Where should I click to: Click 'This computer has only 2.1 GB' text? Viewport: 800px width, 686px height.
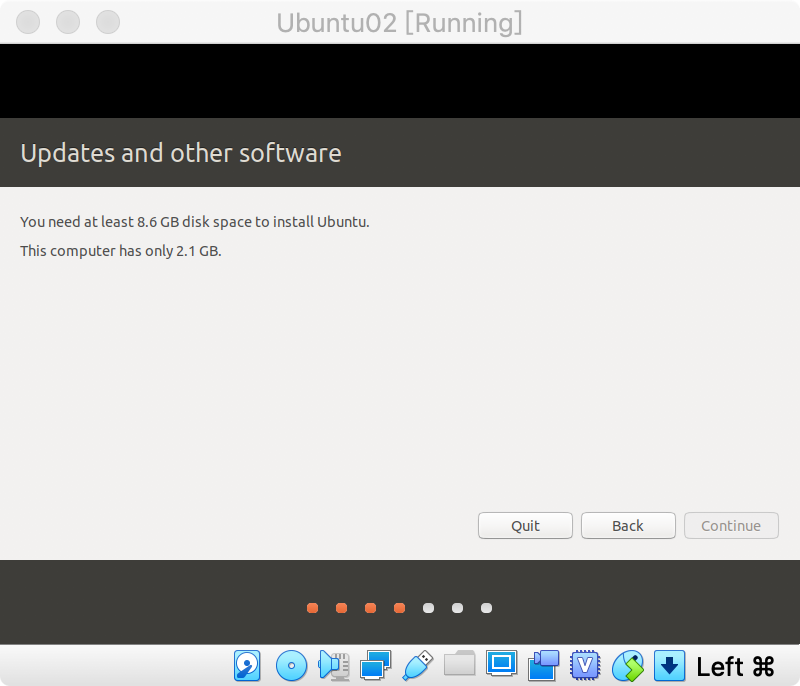click(121, 251)
